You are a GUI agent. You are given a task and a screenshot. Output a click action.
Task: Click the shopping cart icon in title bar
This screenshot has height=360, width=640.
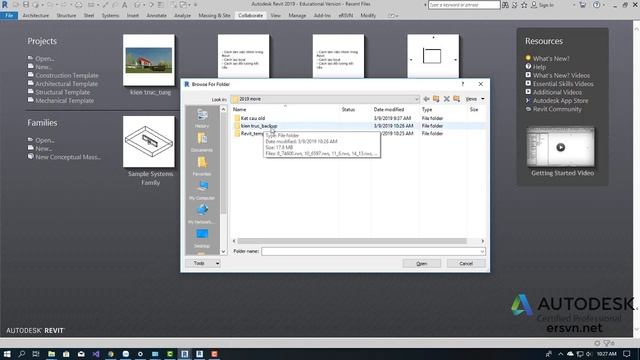(582, 5)
